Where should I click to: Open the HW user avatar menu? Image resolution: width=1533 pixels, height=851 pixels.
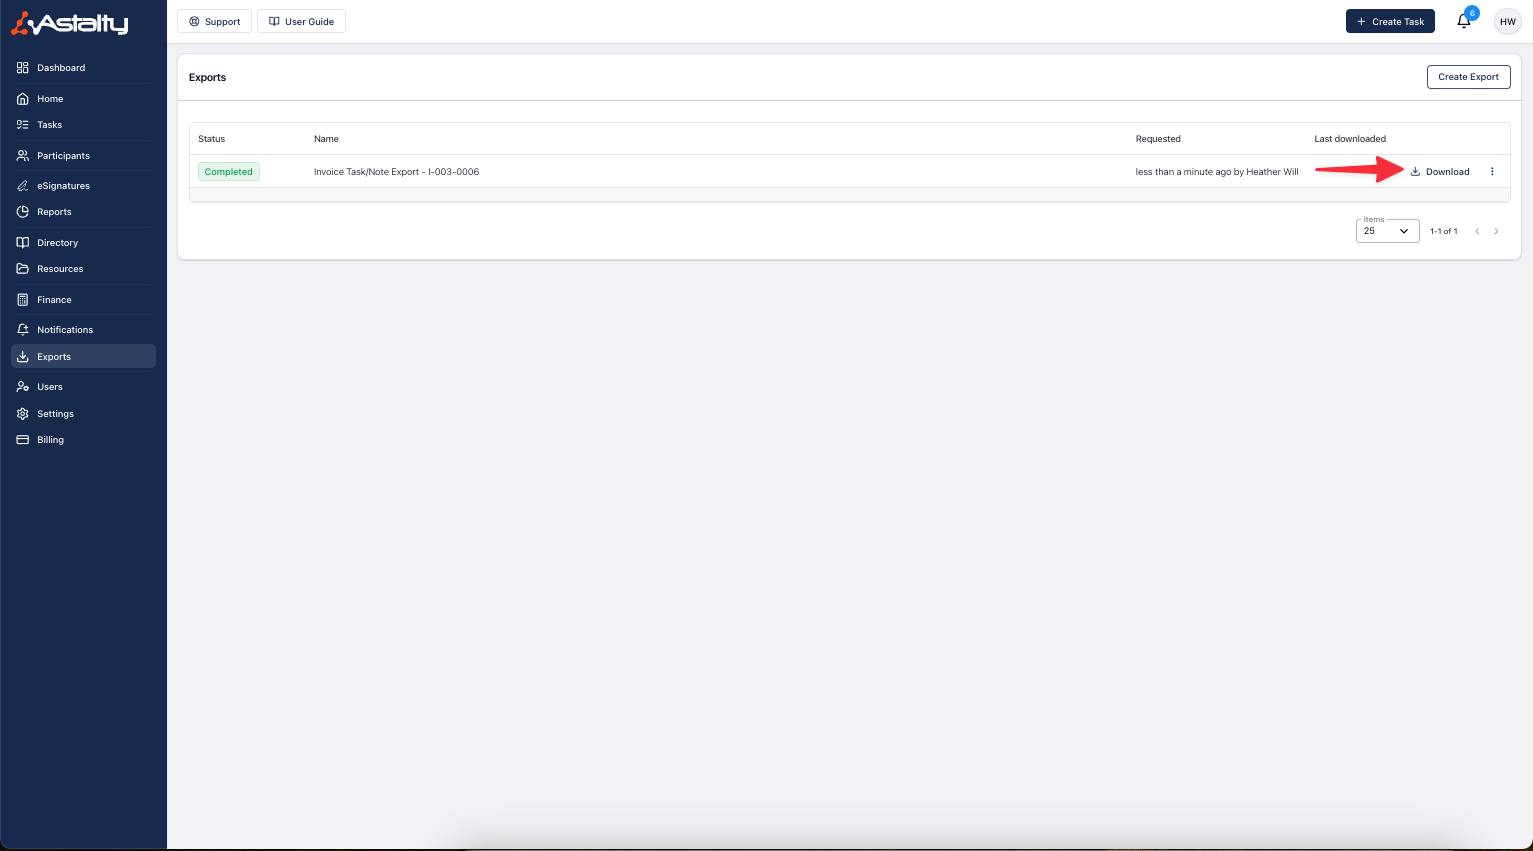click(x=1507, y=22)
